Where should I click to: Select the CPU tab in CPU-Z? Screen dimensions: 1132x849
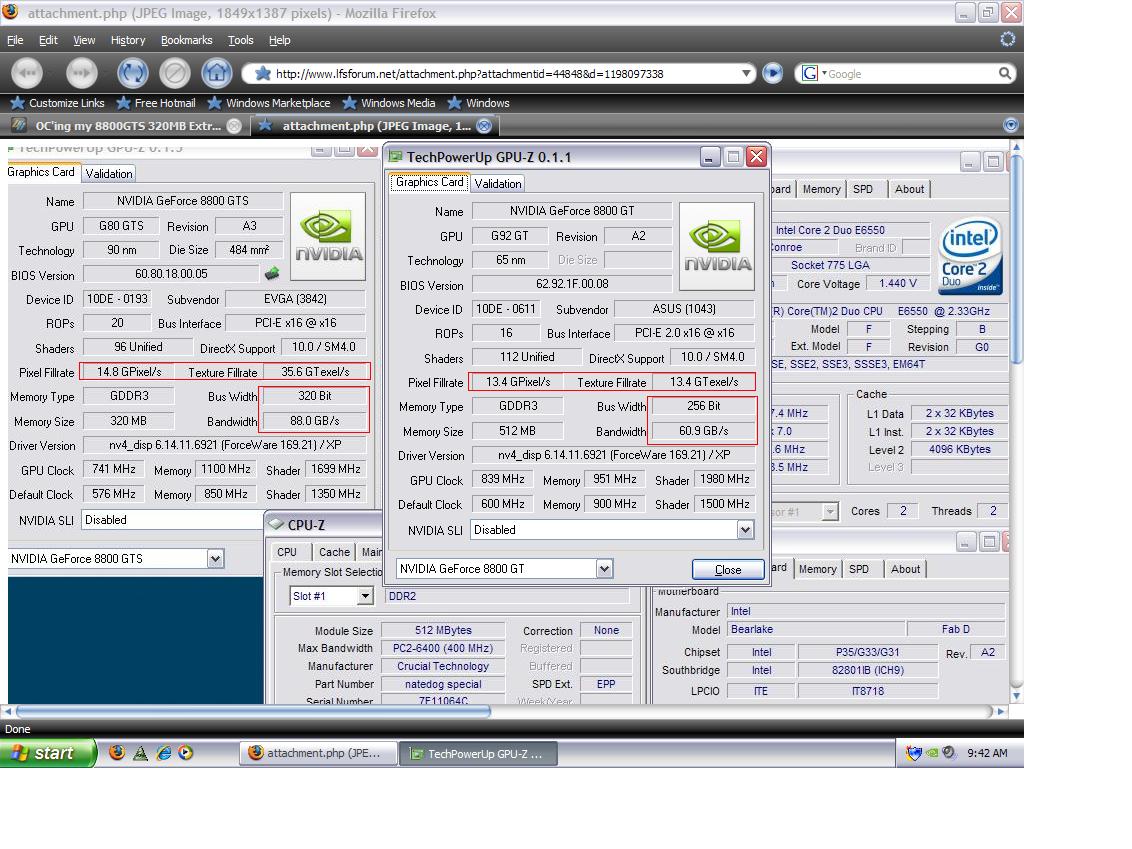(287, 552)
